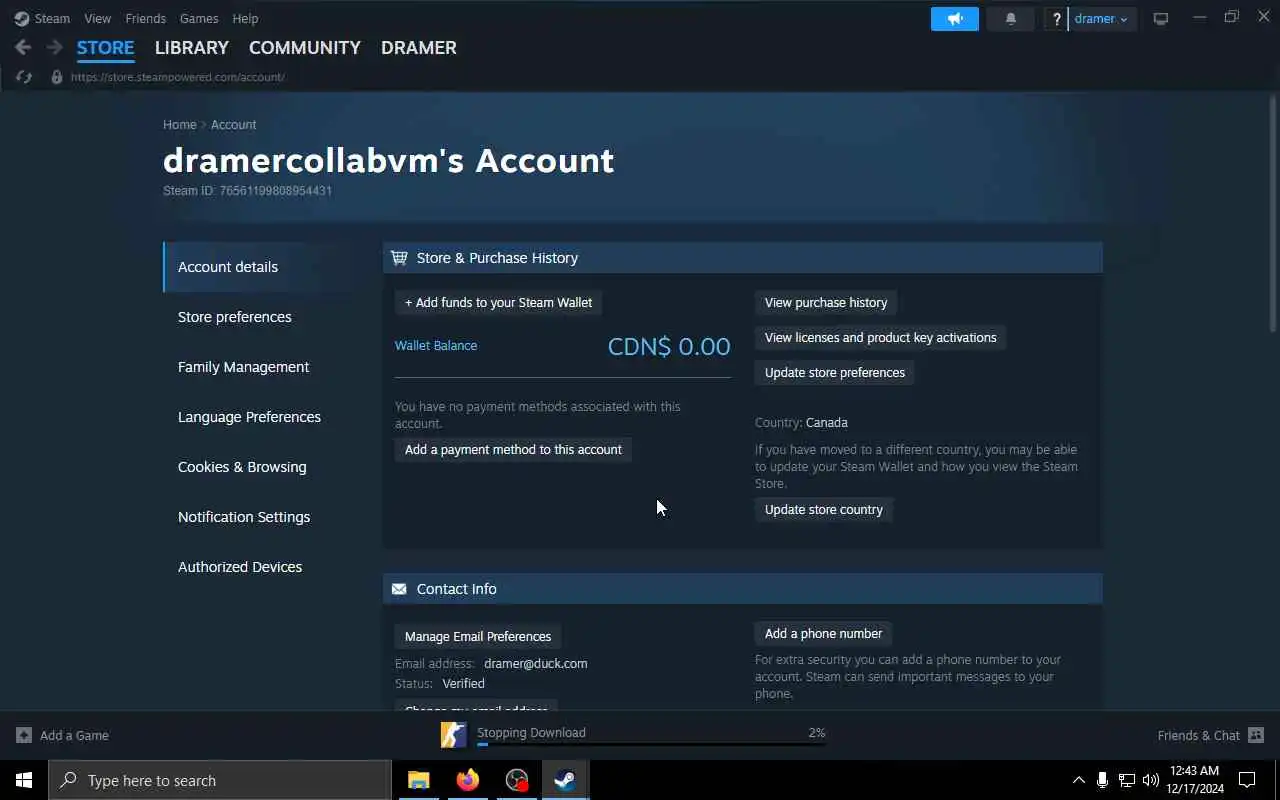The image size is (1280, 800).
Task: Click Add funds to your Steam Wallet
Action: [498, 302]
